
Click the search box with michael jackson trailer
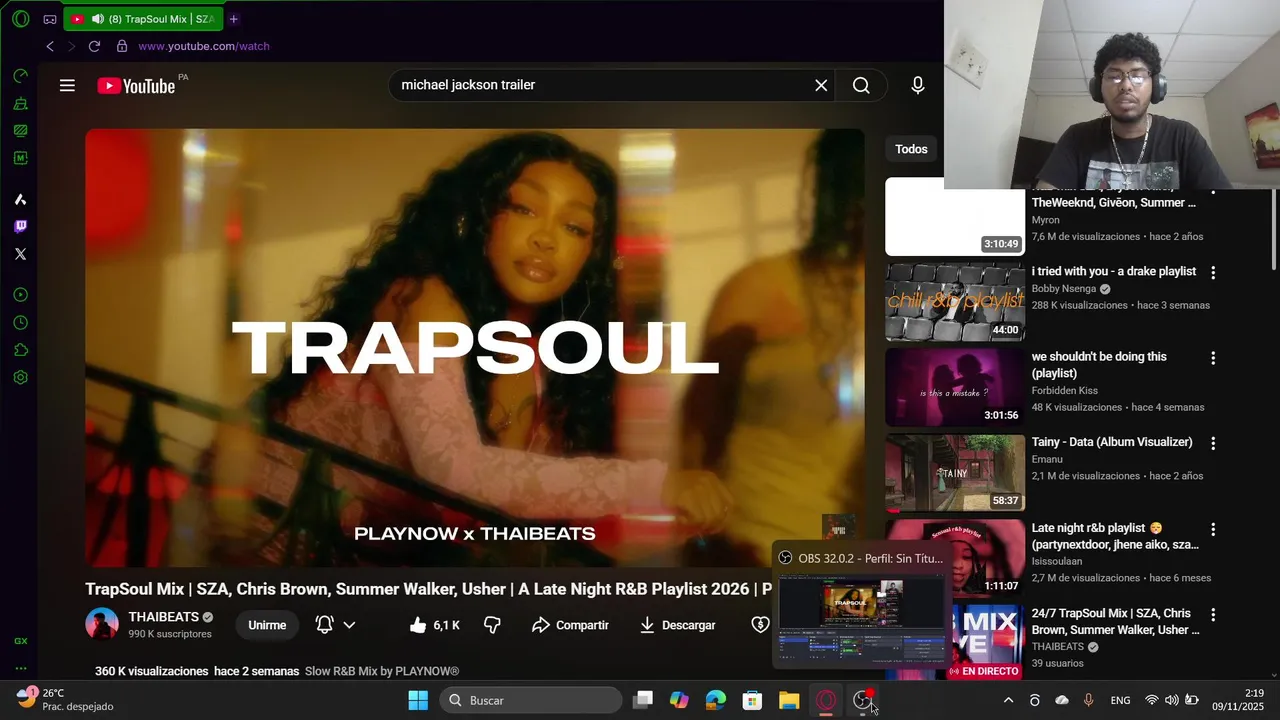click(600, 85)
